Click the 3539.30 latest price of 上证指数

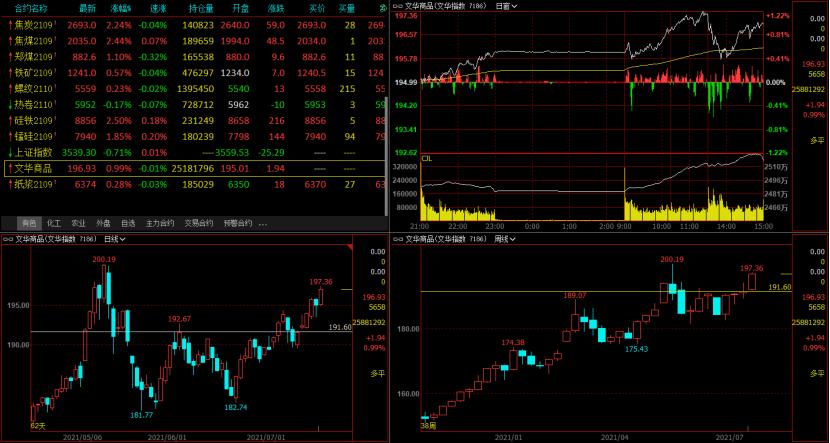79,152
